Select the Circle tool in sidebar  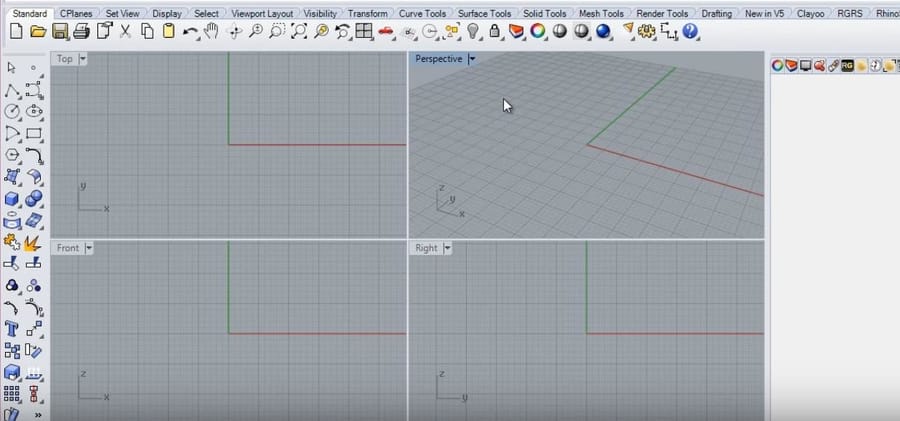(12, 111)
